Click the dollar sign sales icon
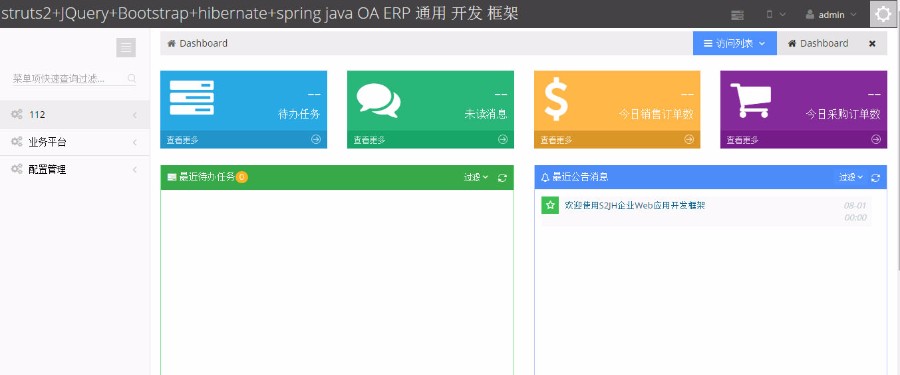900x375 pixels. click(x=556, y=99)
